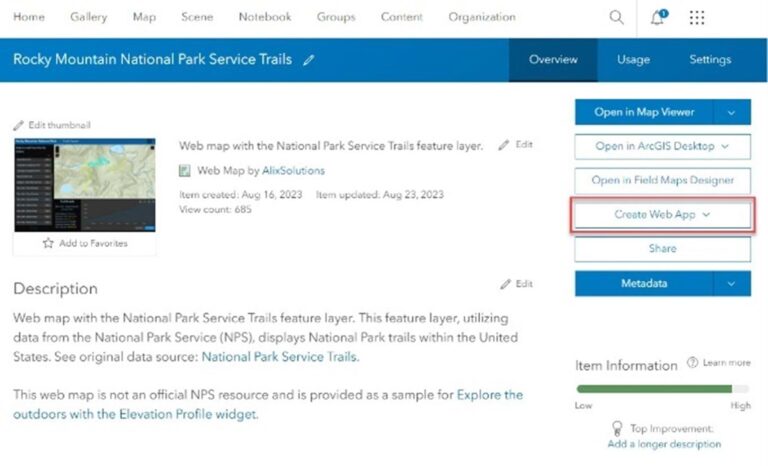Open Gallery in the top menu

point(89,17)
